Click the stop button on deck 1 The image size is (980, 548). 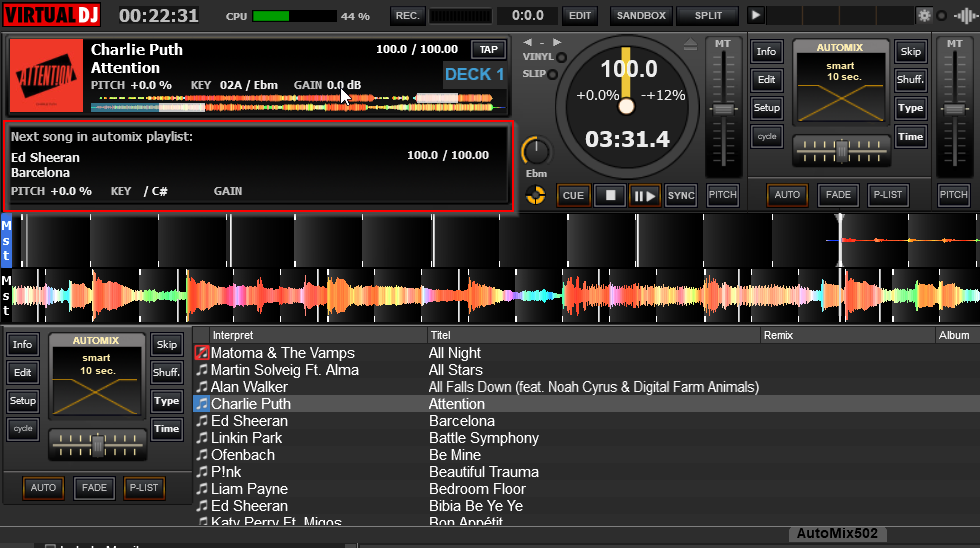[x=610, y=195]
